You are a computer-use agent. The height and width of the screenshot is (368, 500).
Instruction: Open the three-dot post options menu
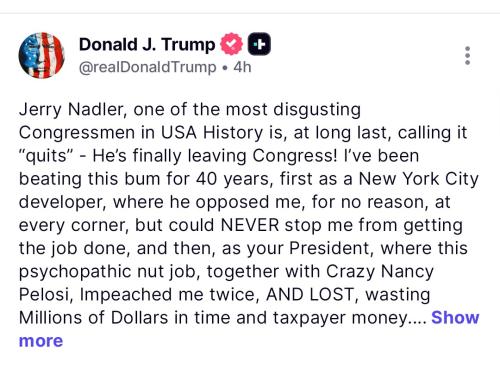[467, 55]
